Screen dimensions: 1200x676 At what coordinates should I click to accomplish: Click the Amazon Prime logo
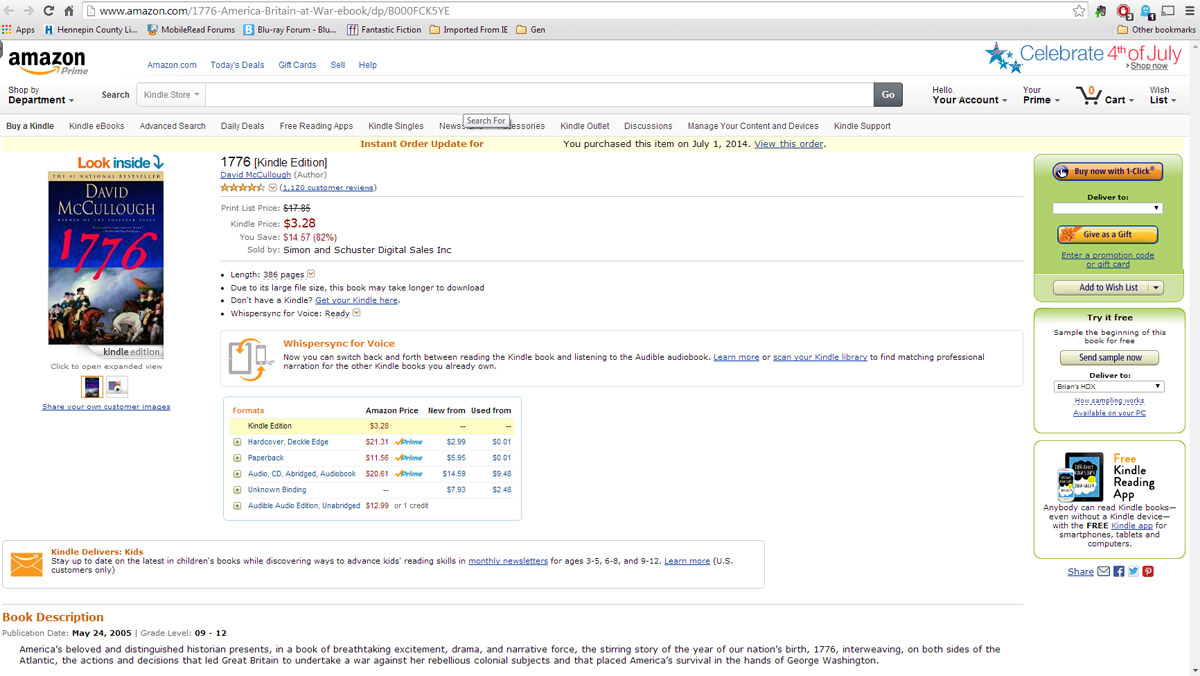tap(48, 62)
